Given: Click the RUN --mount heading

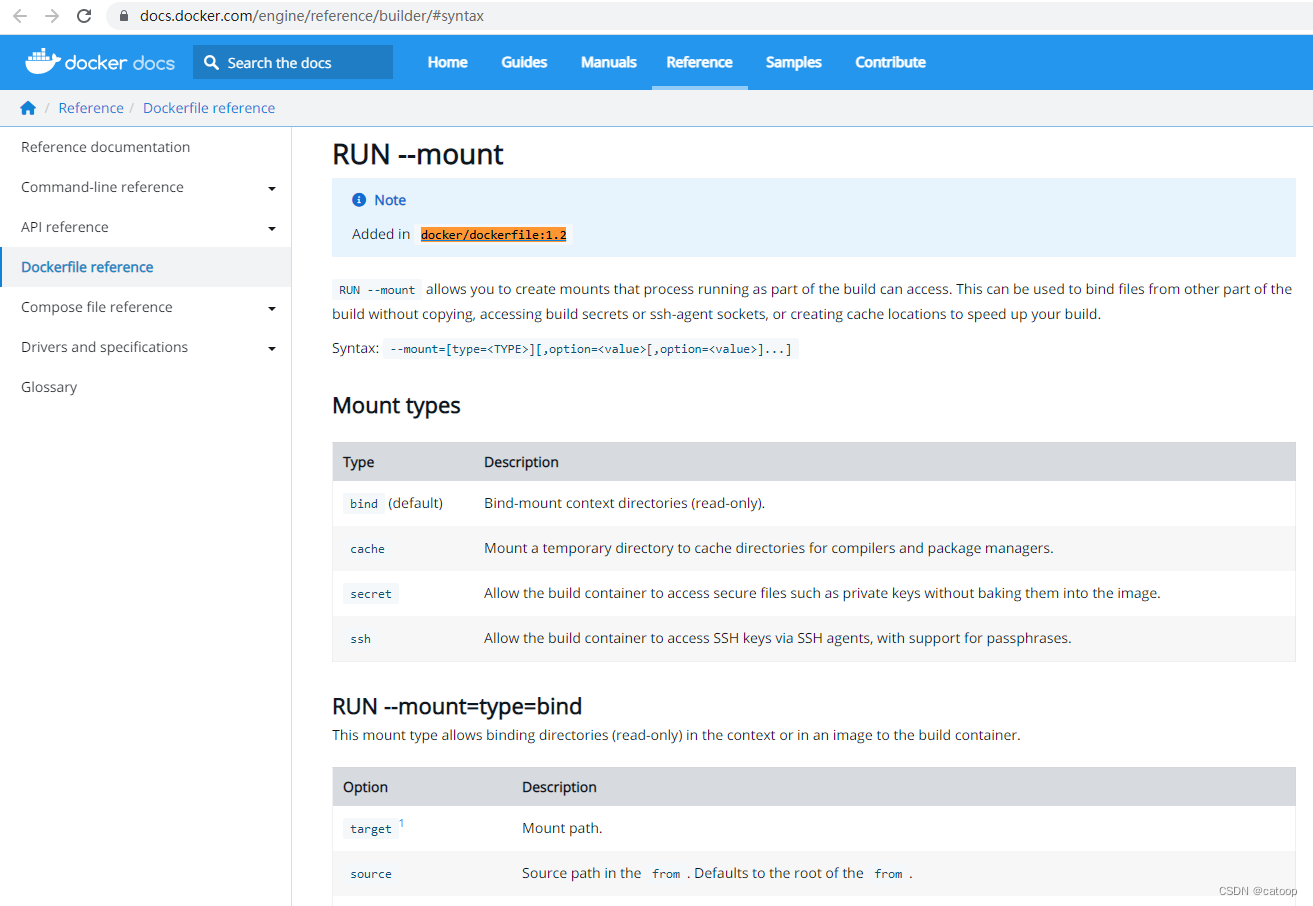Looking at the screenshot, I should coord(418,153).
